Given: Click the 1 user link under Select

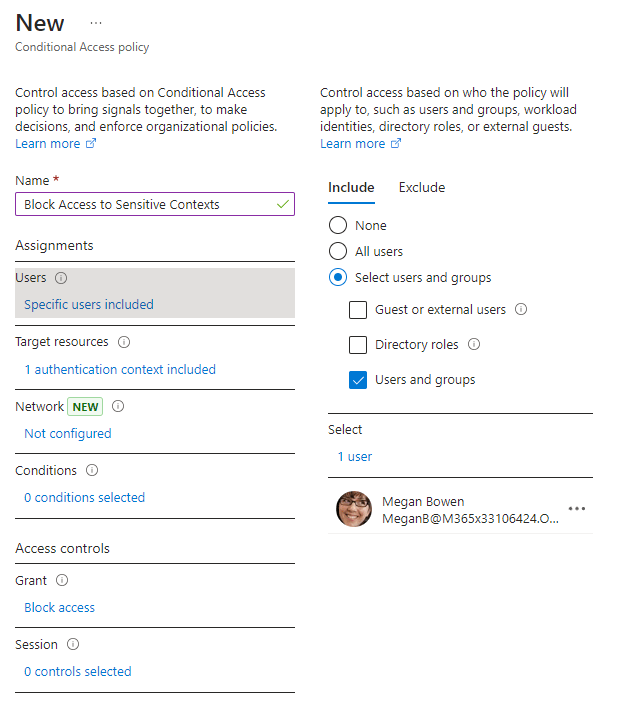Looking at the screenshot, I should (355, 457).
